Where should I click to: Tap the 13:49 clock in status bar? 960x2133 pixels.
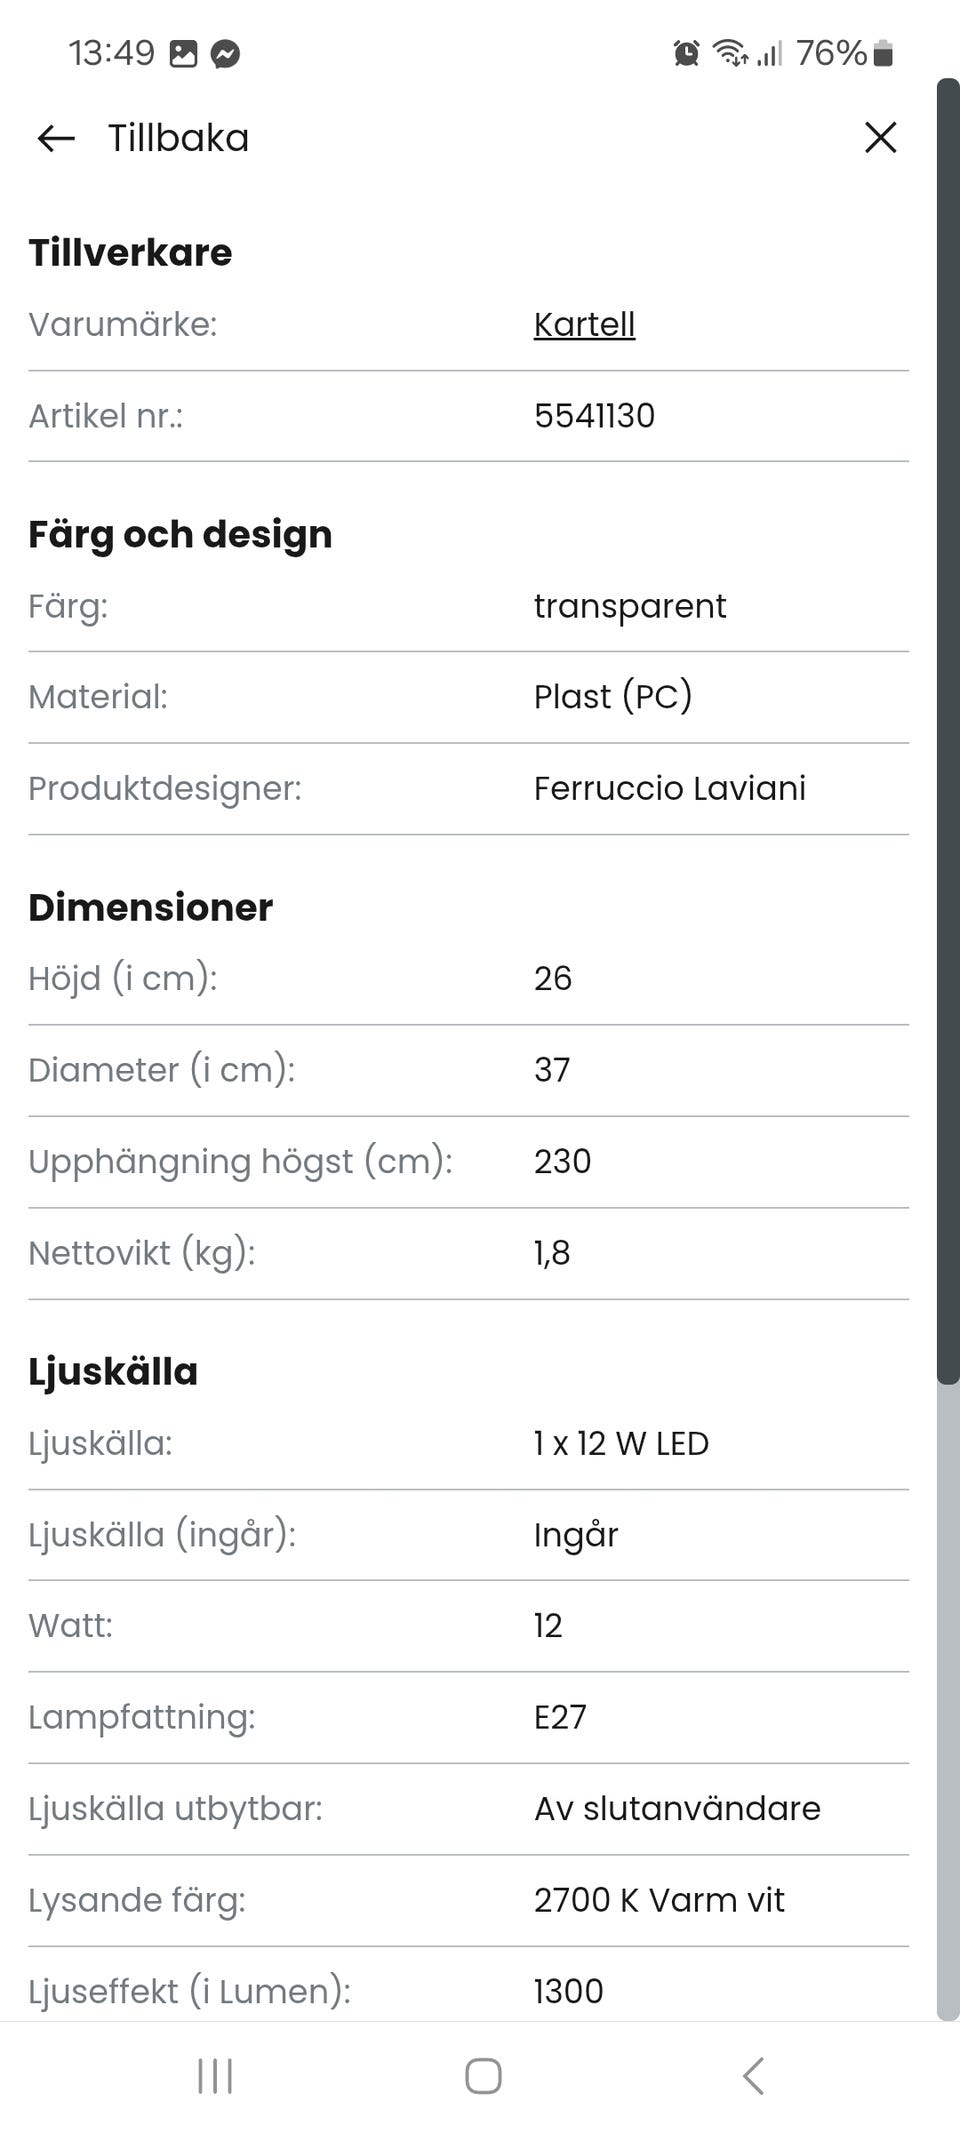pos(111,53)
